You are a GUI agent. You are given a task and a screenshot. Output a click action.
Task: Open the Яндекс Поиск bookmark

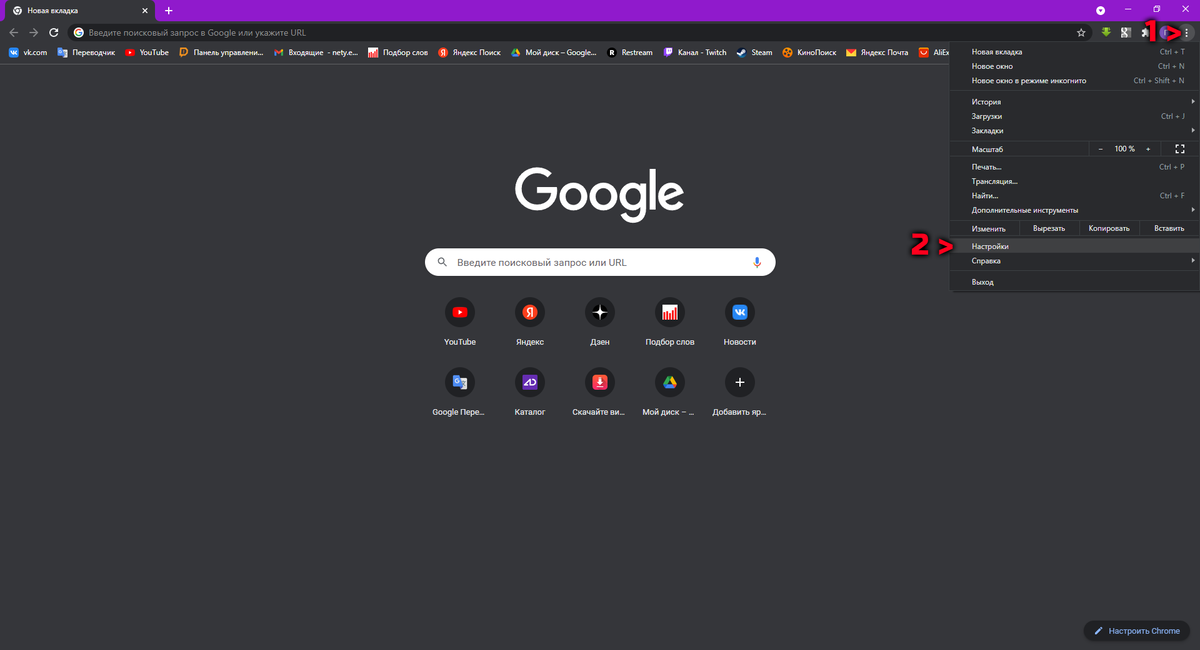pyautogui.click(x=470, y=53)
